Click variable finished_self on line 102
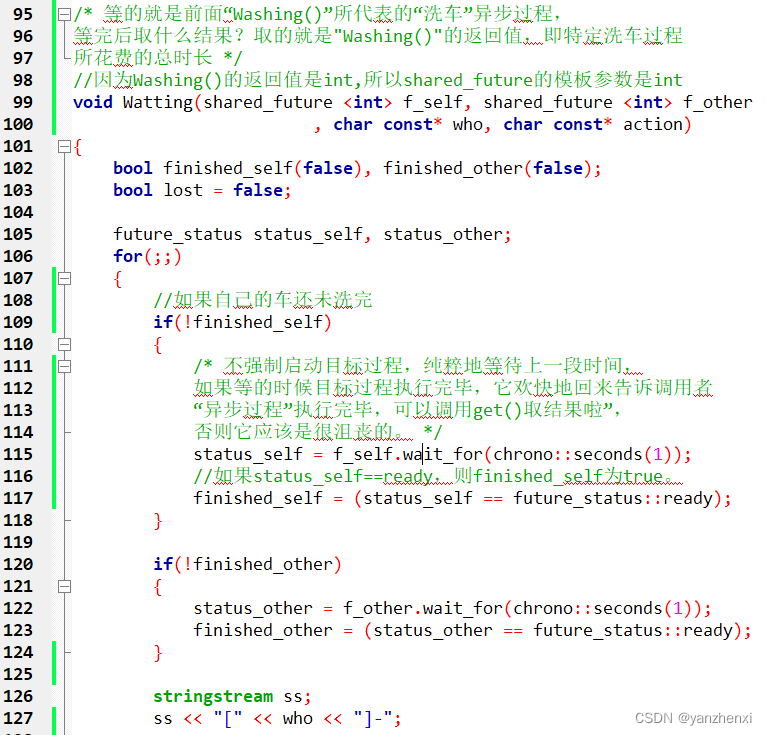Viewport: 767px width, 735px height. 228,168
